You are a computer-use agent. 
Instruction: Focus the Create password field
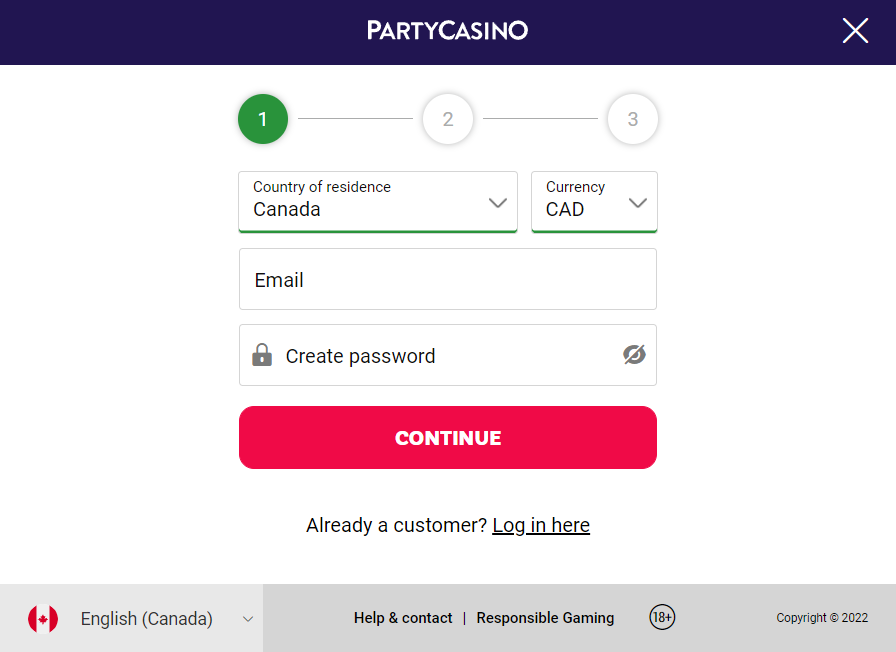pyautogui.click(x=448, y=355)
